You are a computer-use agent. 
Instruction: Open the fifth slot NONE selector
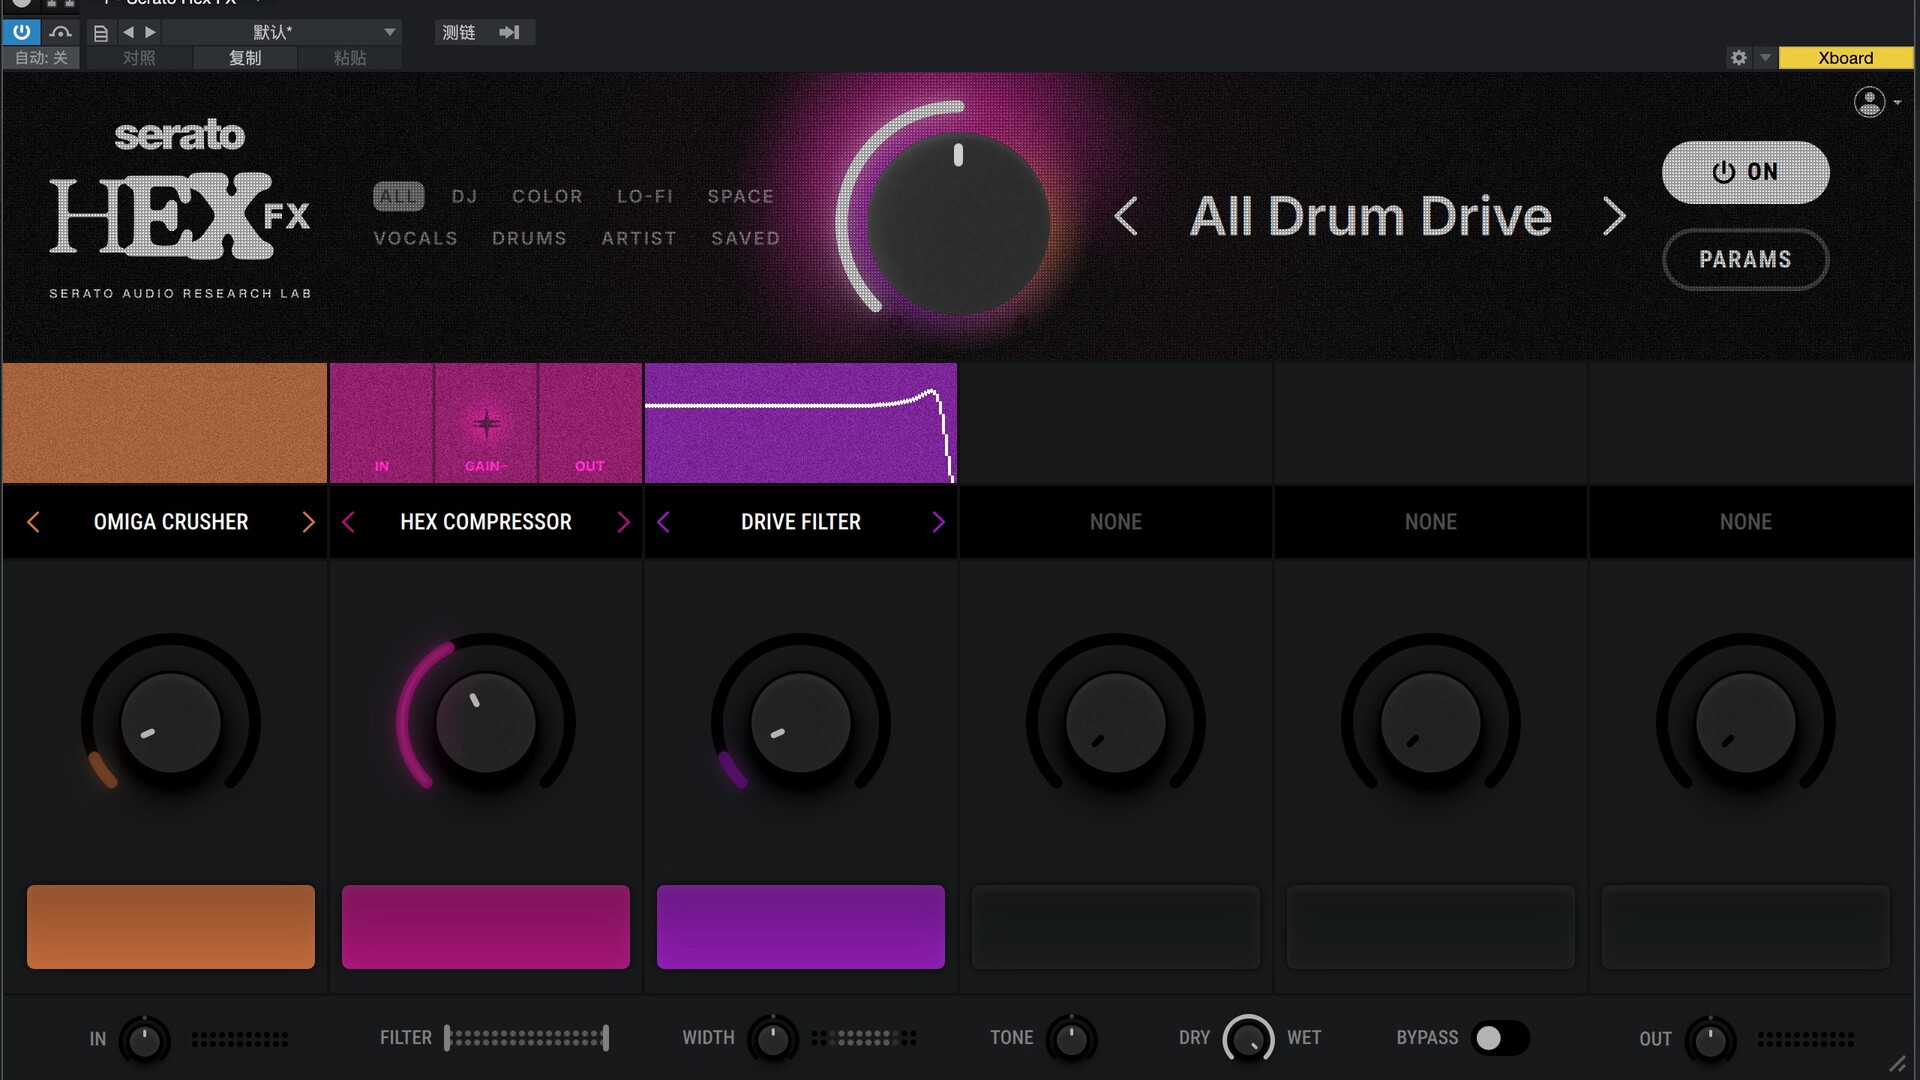point(1431,522)
